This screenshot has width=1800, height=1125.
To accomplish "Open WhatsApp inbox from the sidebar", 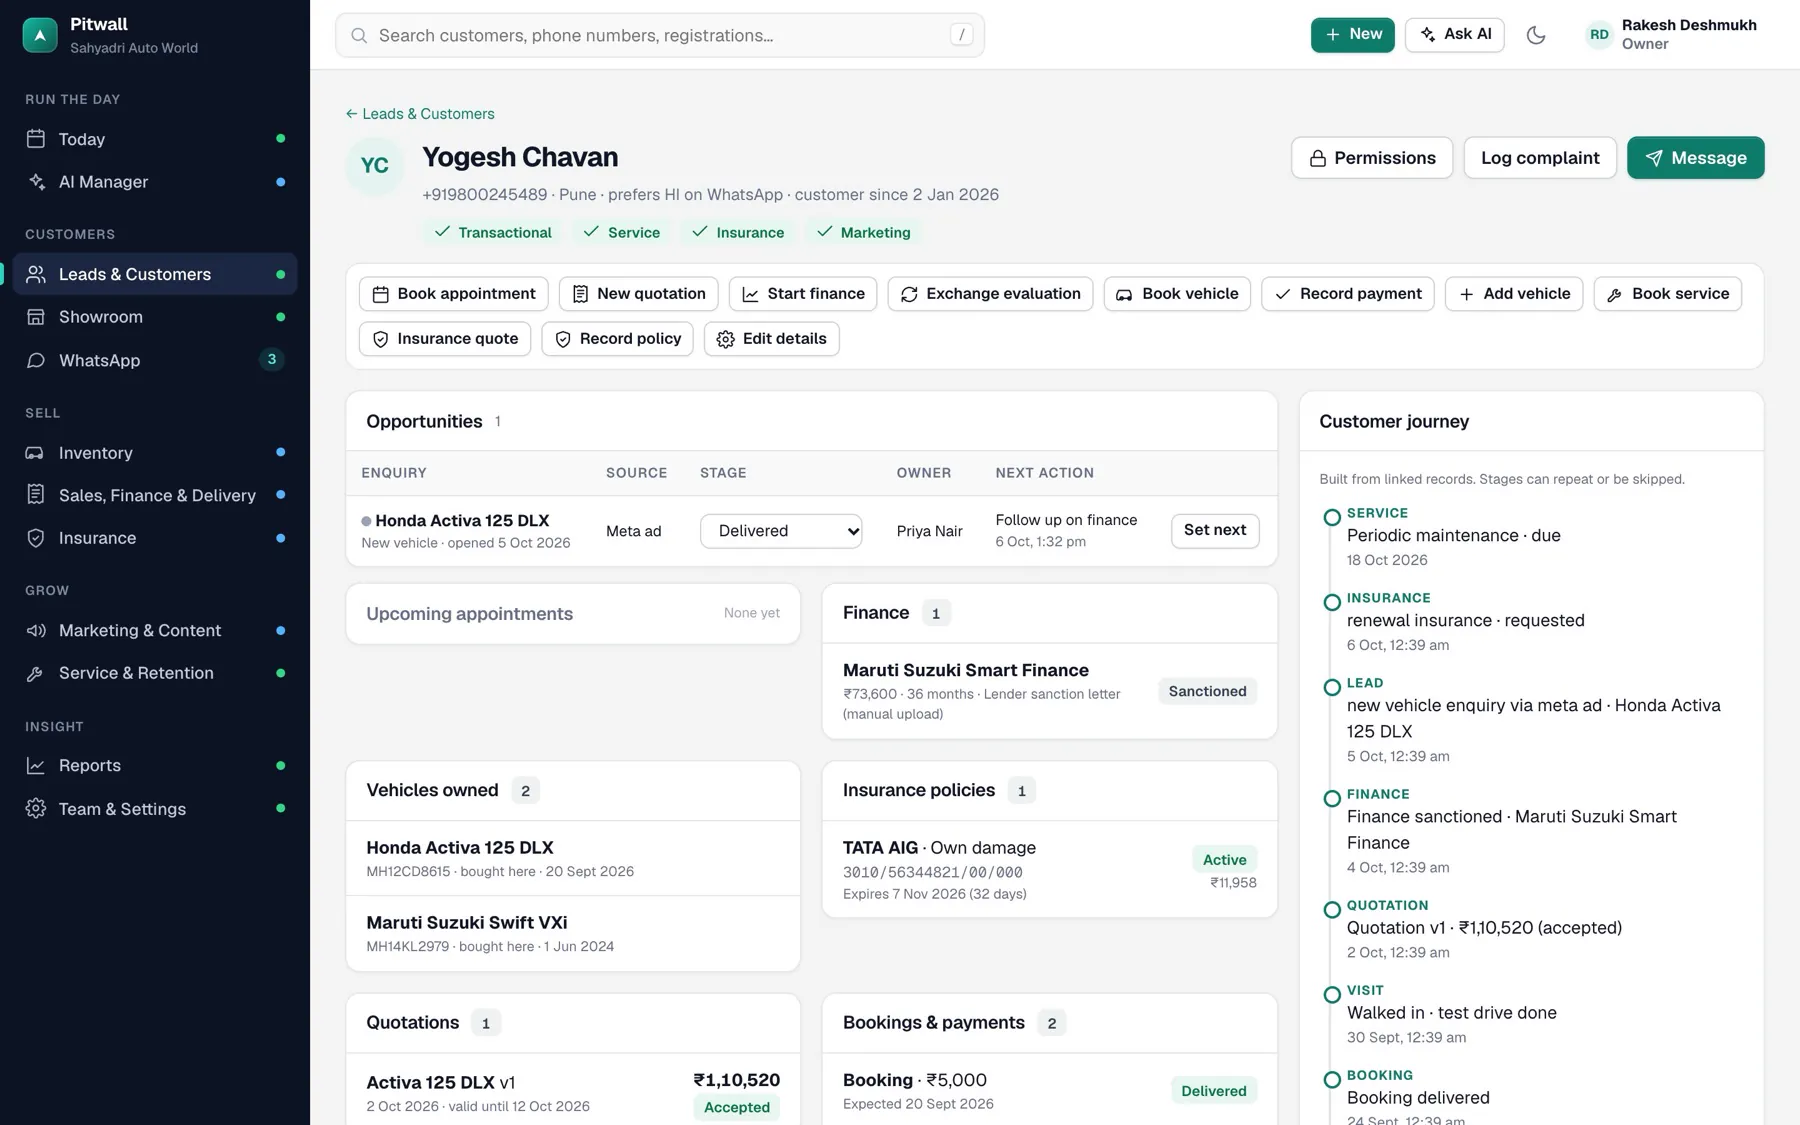I will [155, 360].
